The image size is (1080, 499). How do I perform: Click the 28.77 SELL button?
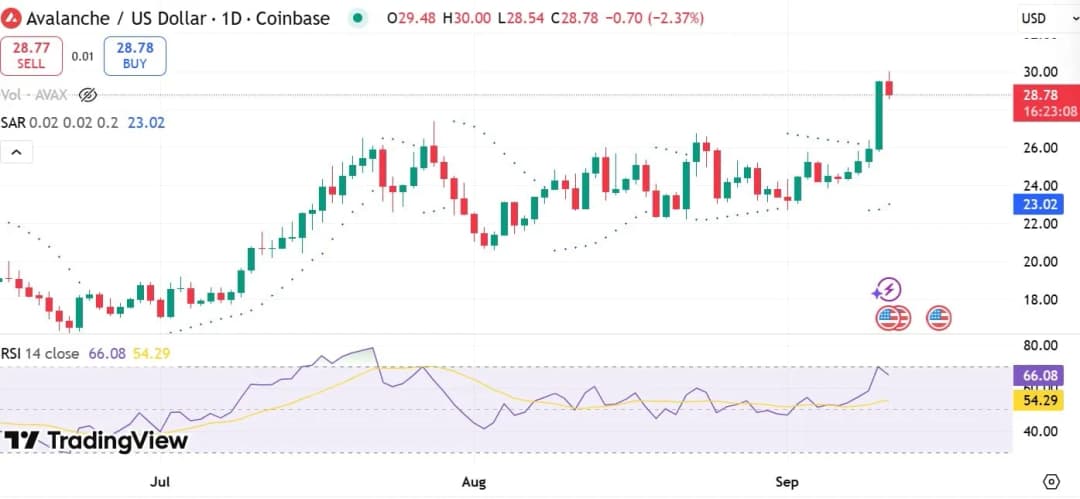tap(31, 56)
